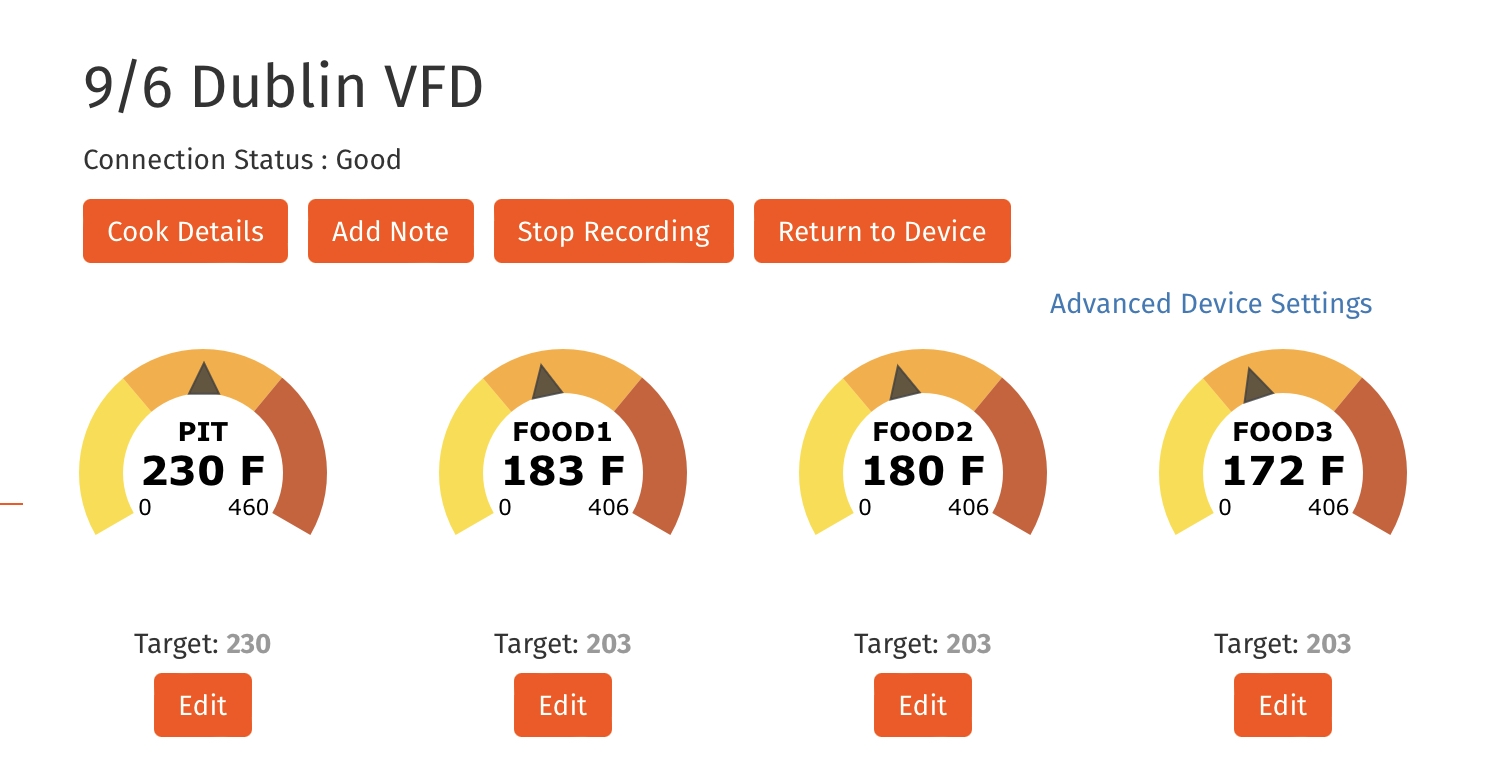Open the Cook Details button

(x=185, y=231)
